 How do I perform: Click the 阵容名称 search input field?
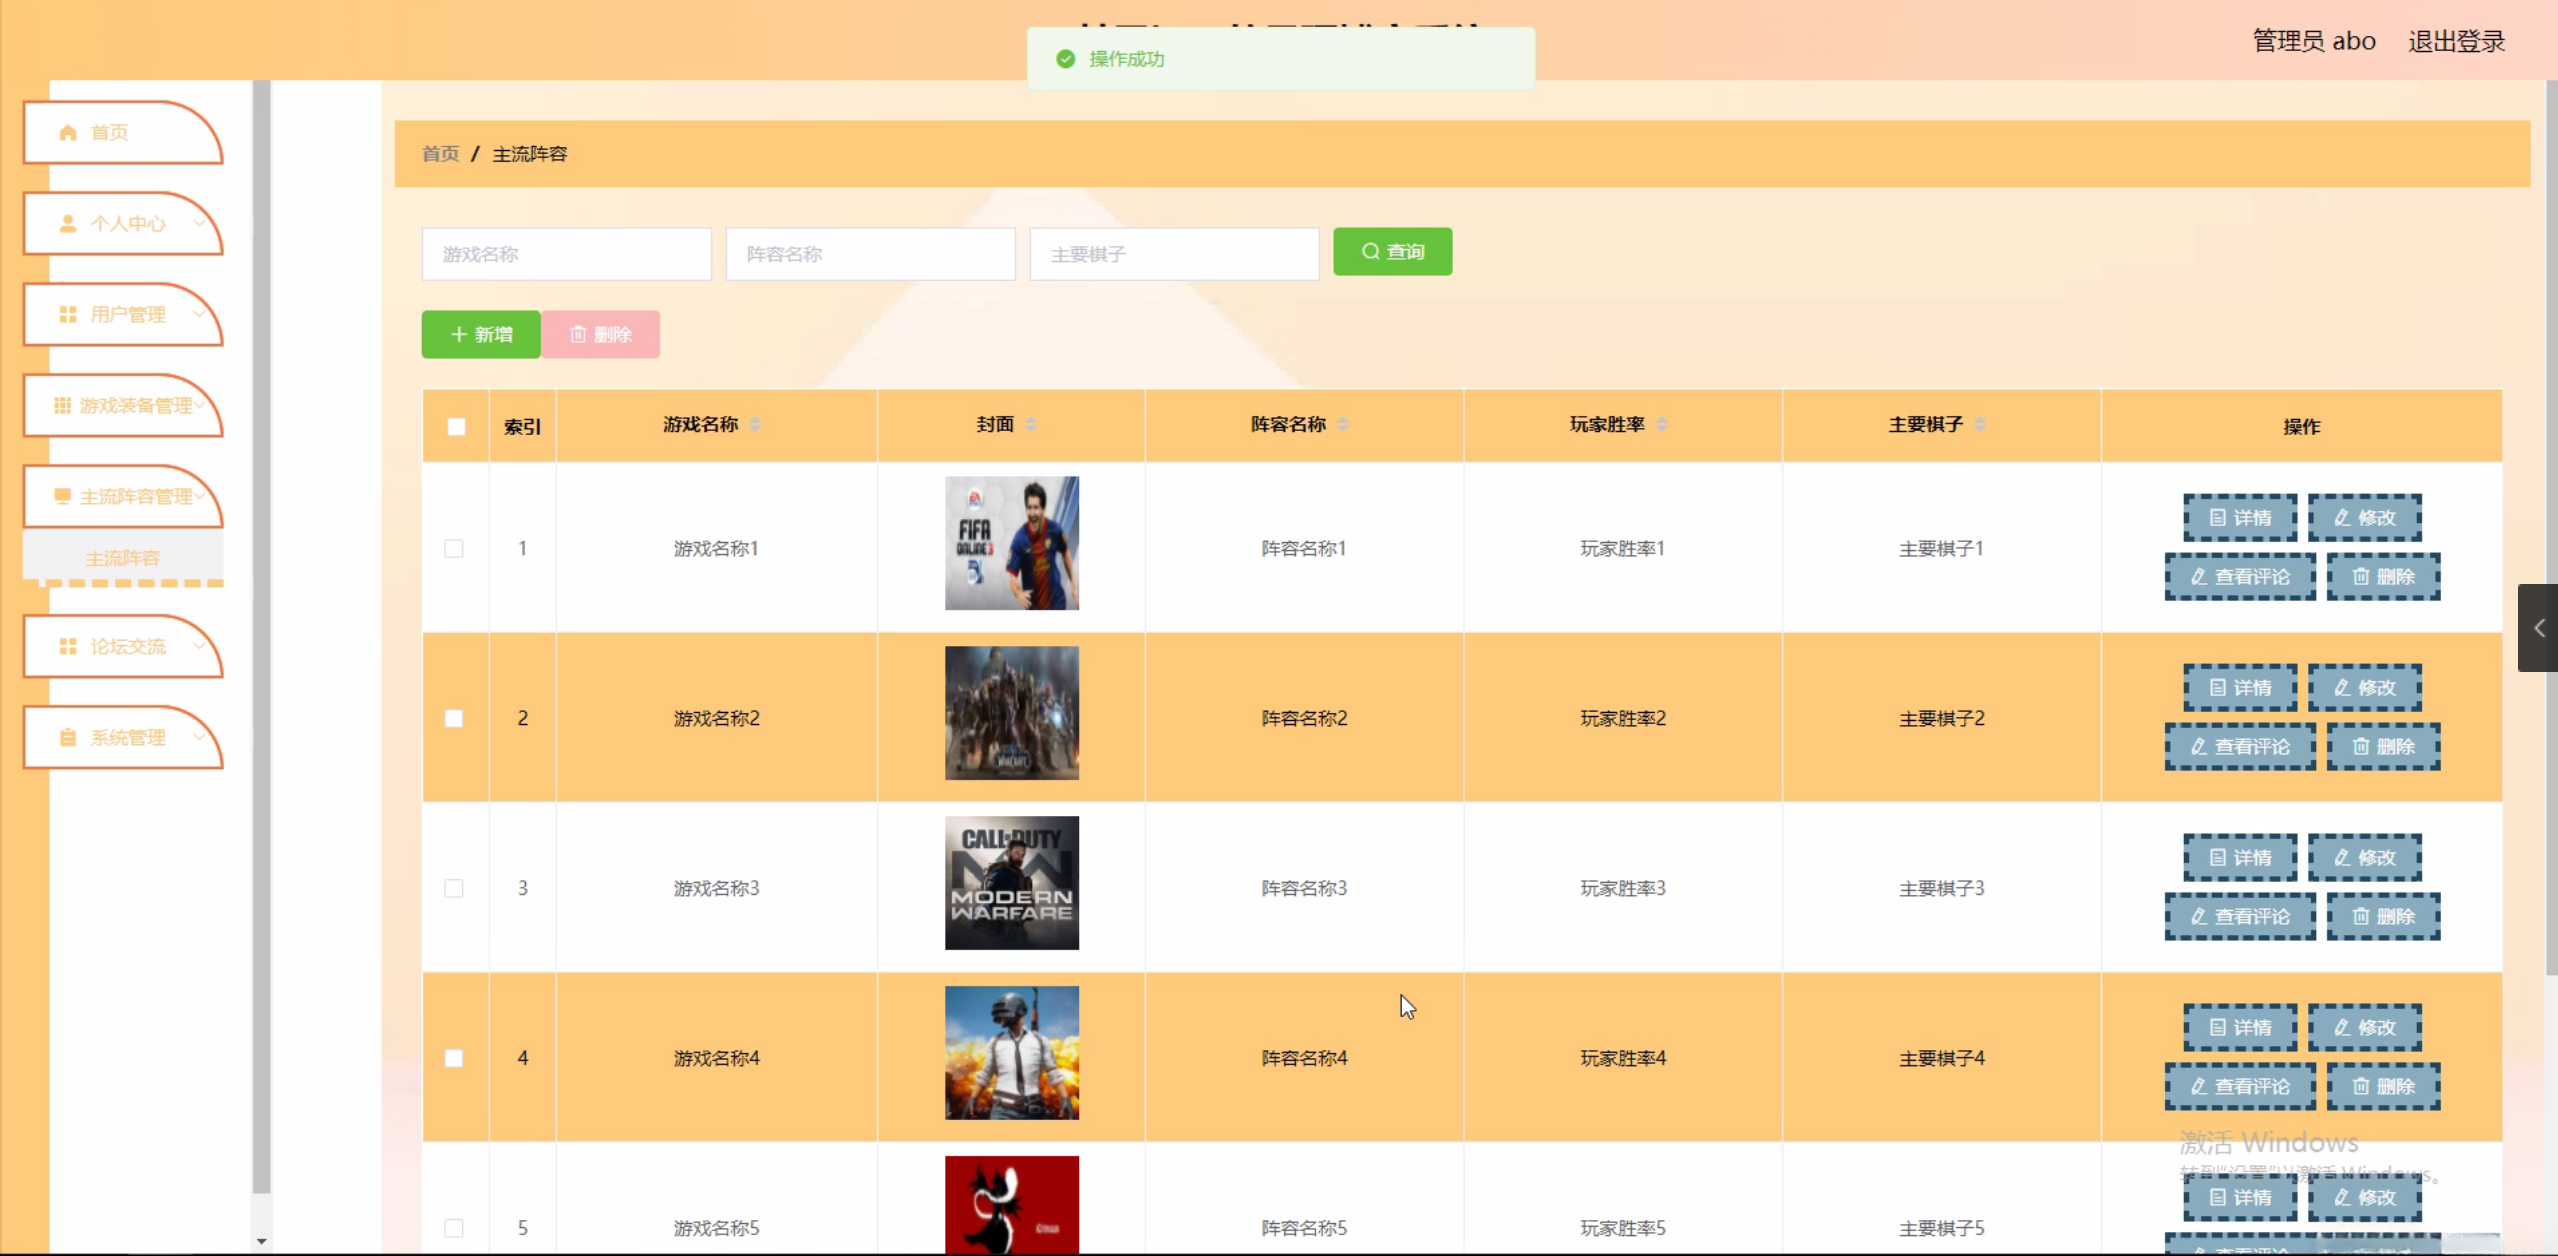[x=870, y=254]
